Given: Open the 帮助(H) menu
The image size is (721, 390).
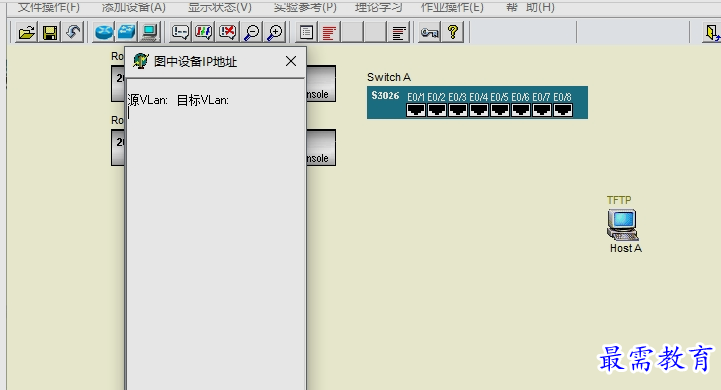Looking at the screenshot, I should point(530,7).
